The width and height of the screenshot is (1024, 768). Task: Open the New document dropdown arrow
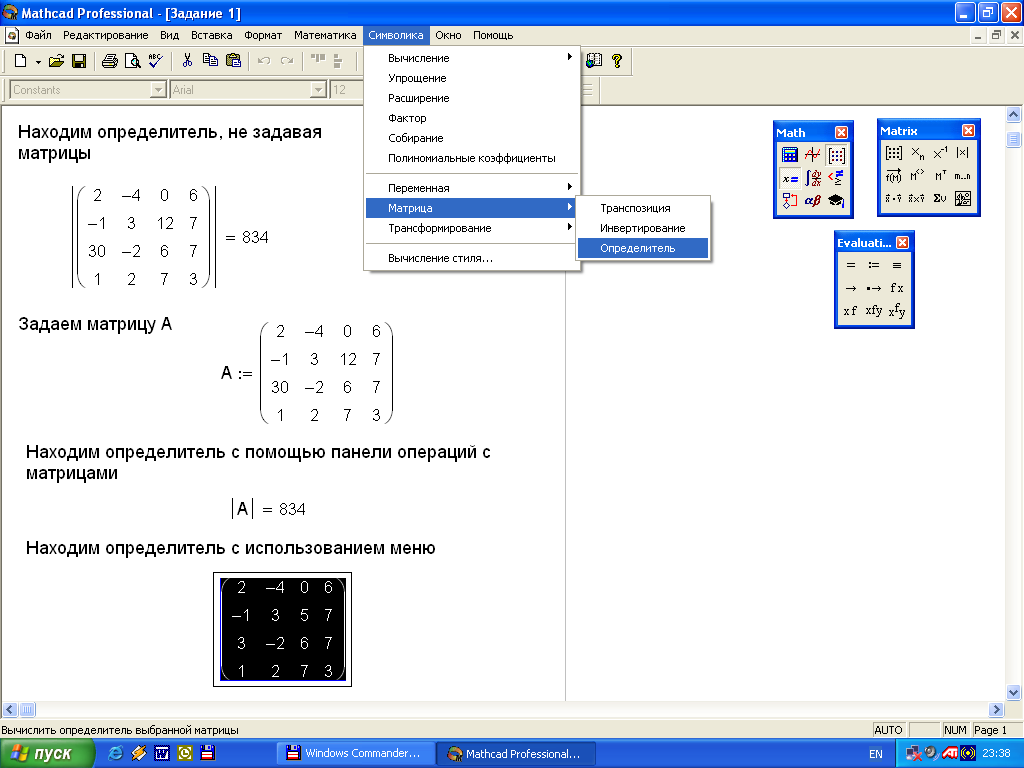point(38,62)
